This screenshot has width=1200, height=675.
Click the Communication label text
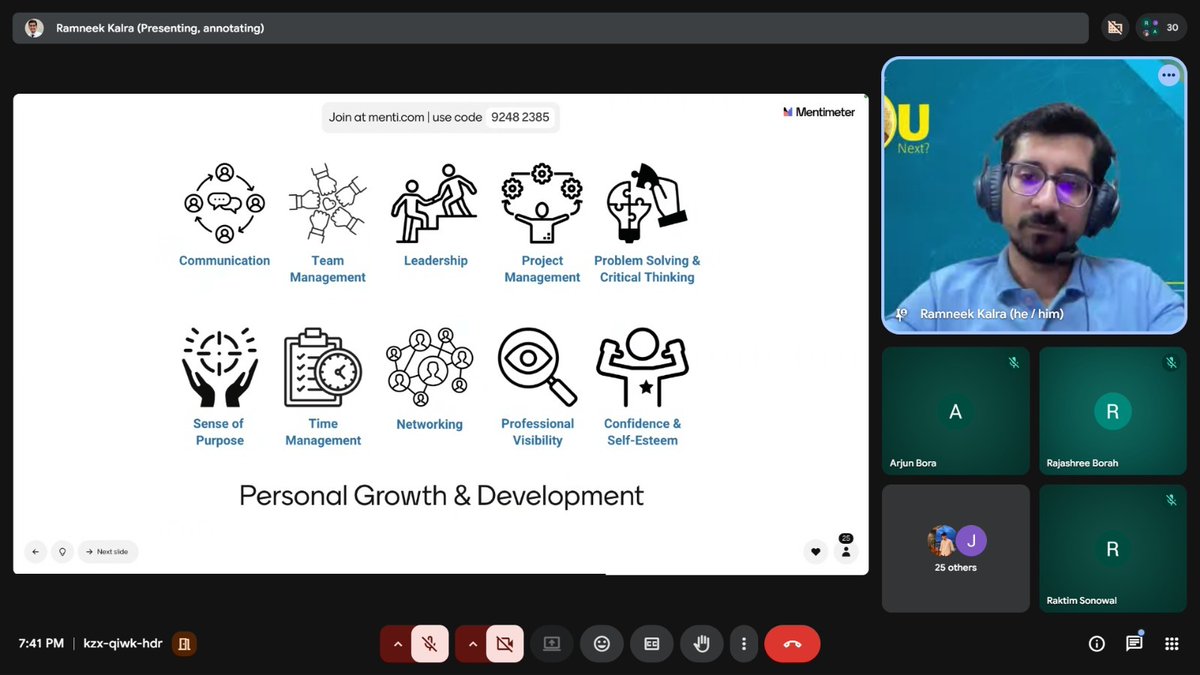pos(224,261)
